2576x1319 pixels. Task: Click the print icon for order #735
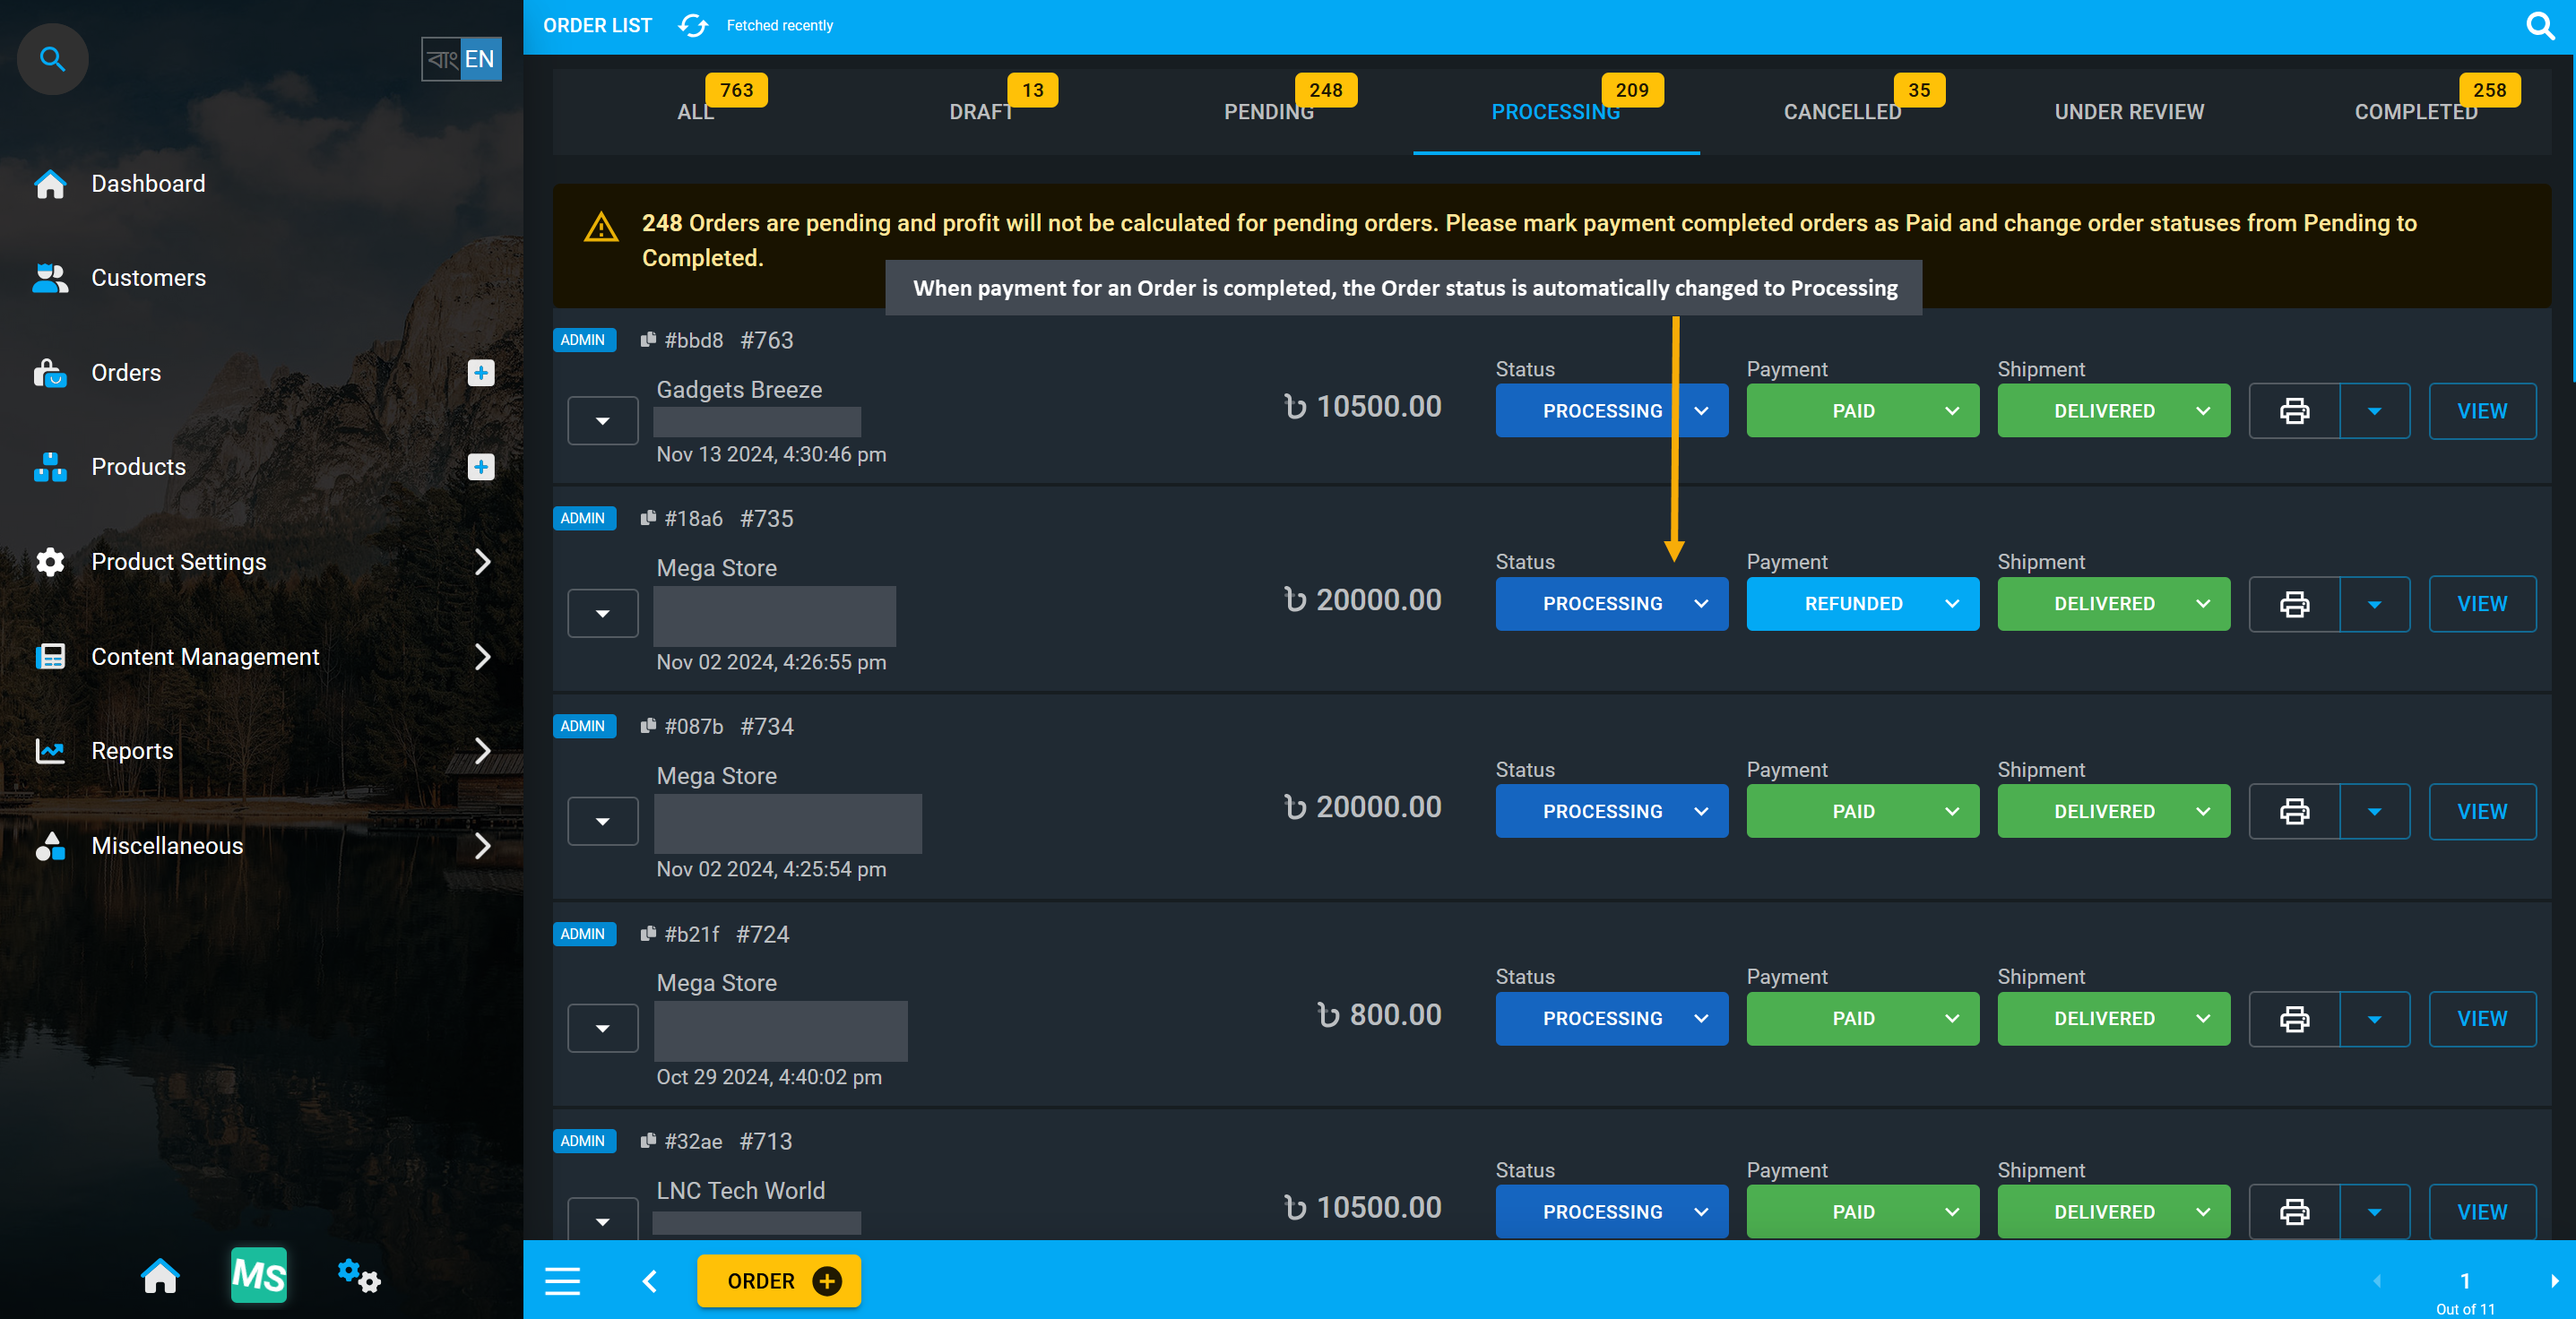2294,602
